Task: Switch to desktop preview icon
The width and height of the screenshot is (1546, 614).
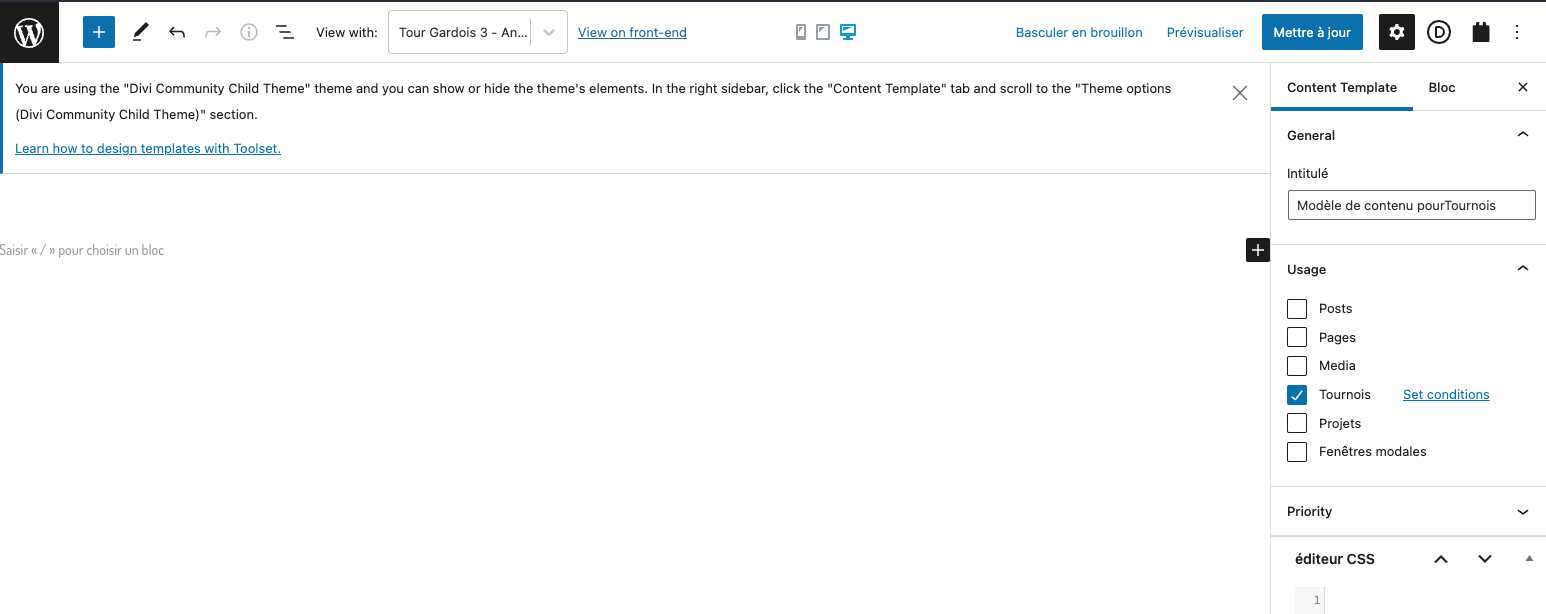Action: pos(848,32)
